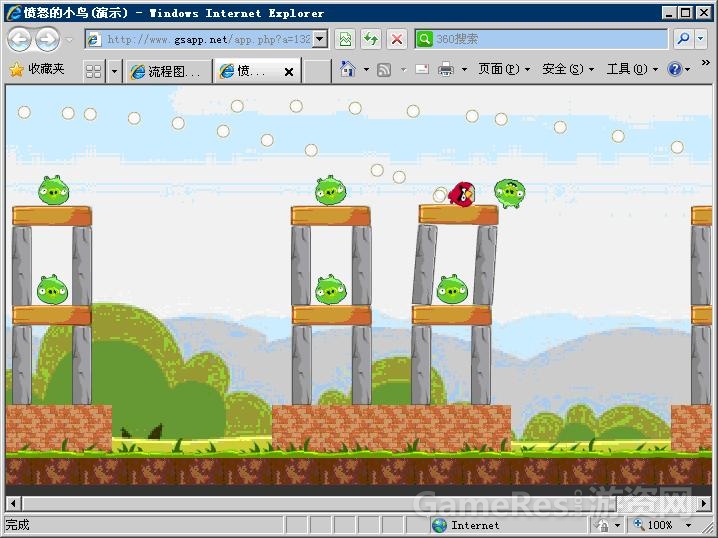Refresh the page with green arrows icon
718x538 pixels.
coord(371,39)
